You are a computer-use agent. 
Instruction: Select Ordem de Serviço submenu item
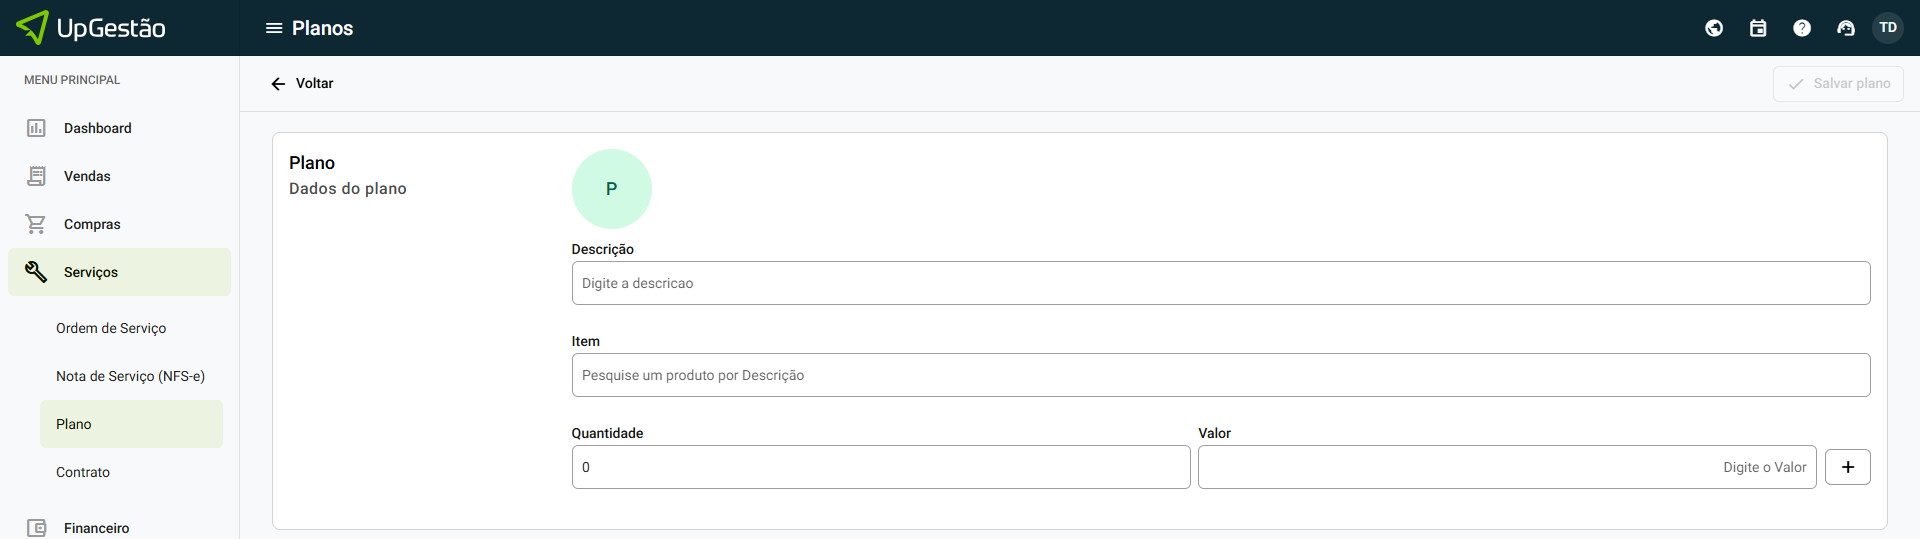[111, 328]
